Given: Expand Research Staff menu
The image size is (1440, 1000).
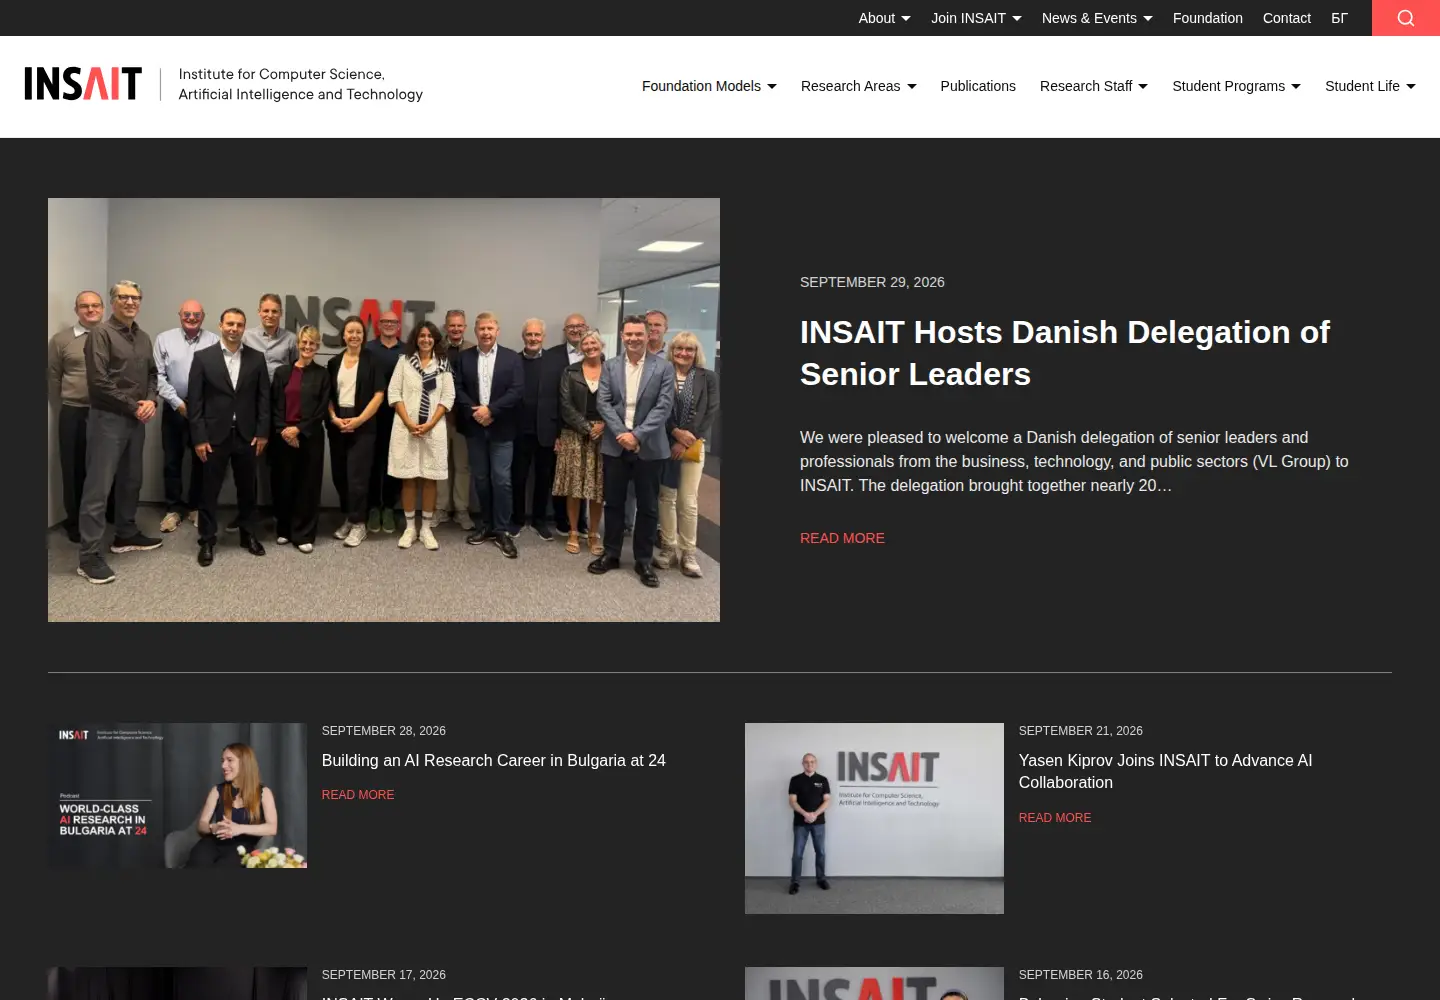Looking at the screenshot, I should tap(1094, 86).
